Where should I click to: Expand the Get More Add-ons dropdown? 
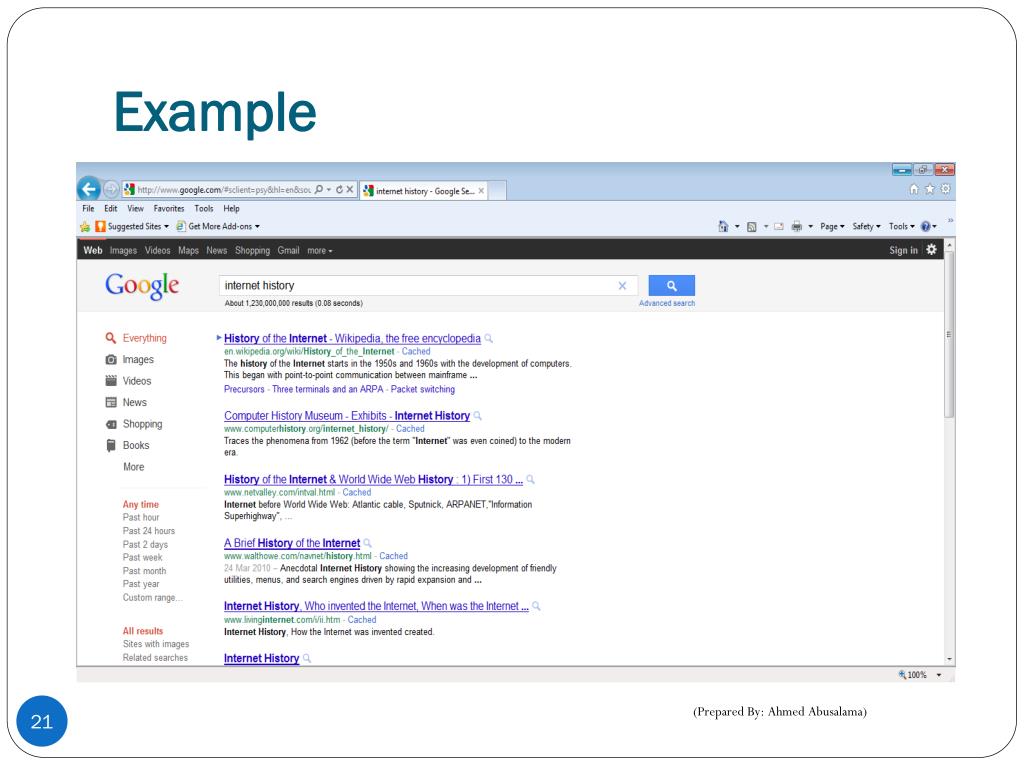[218, 227]
